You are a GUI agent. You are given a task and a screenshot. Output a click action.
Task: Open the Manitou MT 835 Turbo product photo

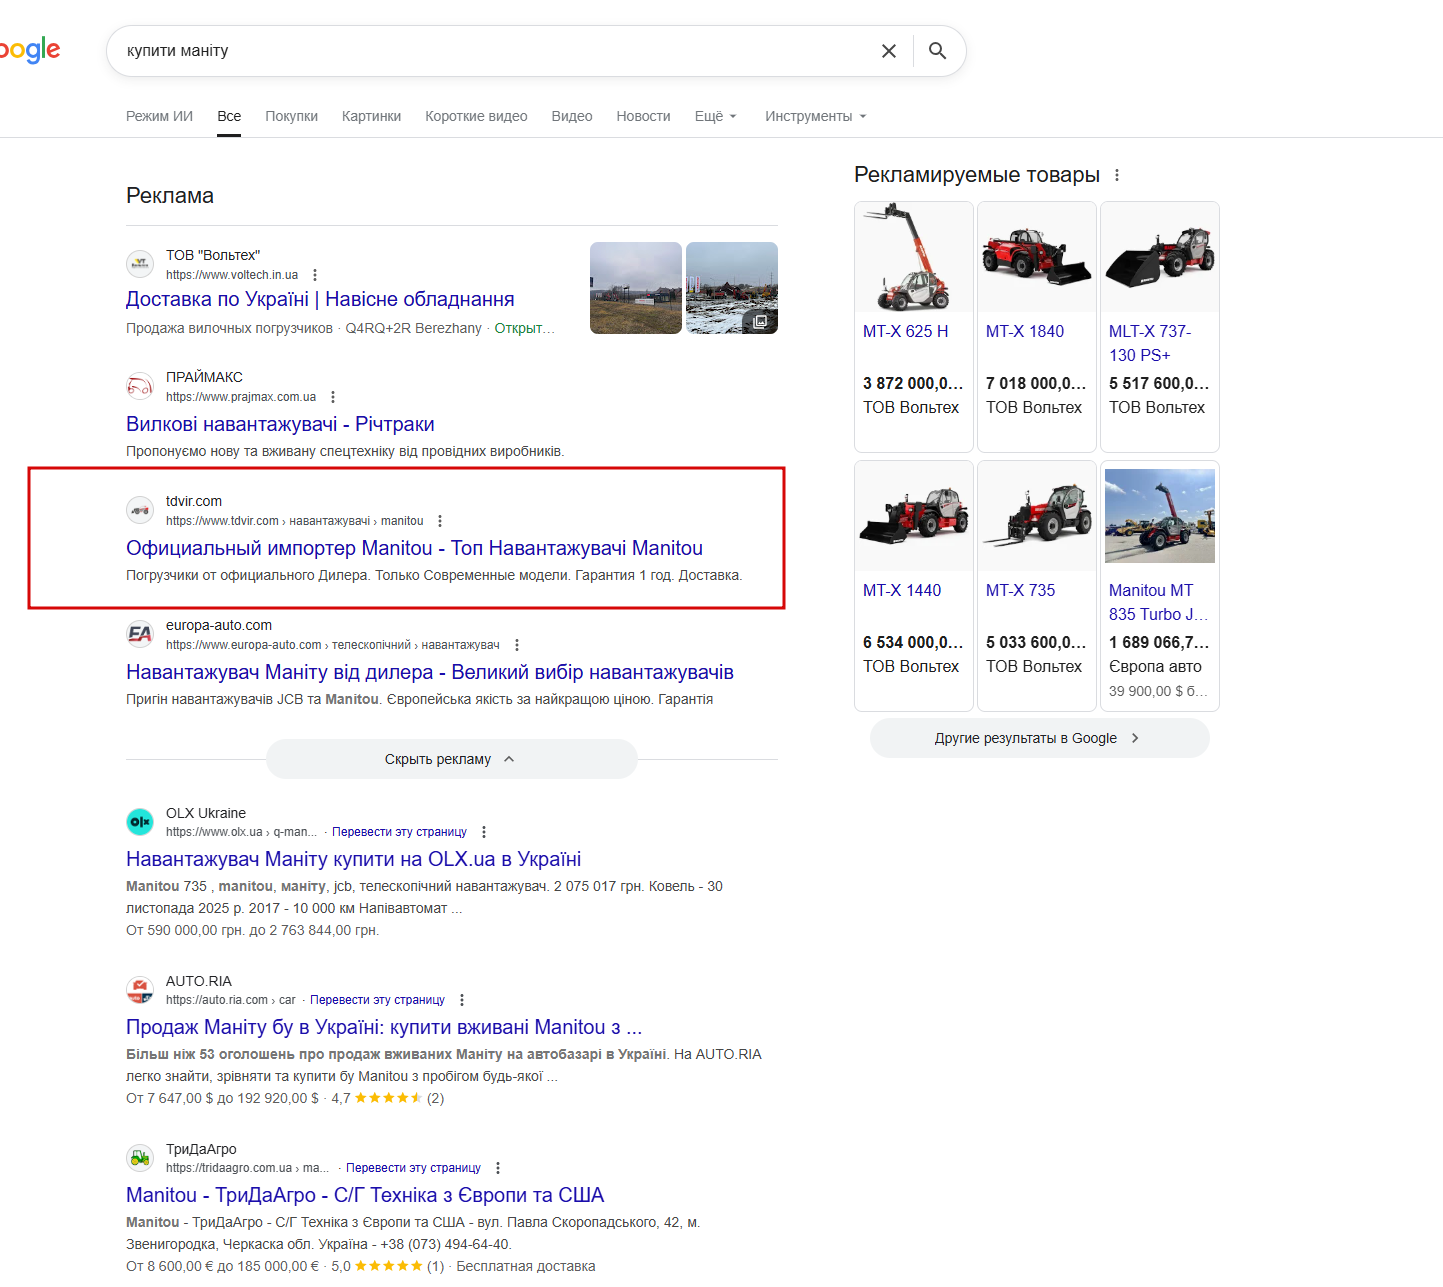coord(1160,516)
